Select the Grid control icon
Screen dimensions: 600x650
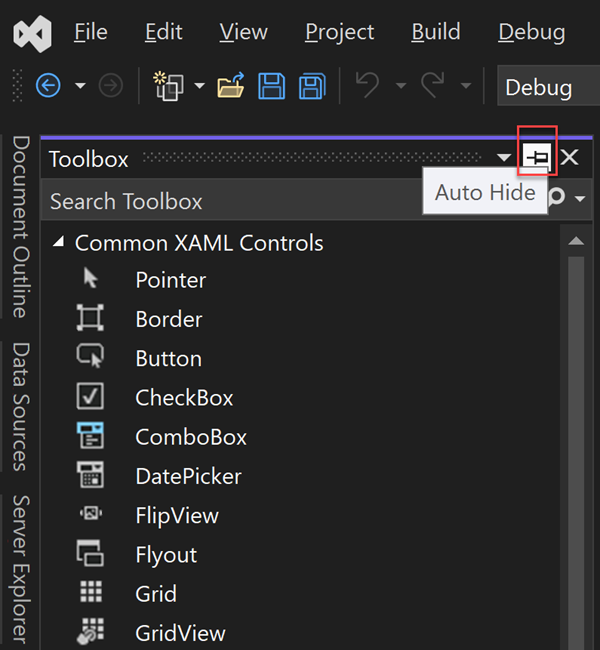pyautogui.click(x=91, y=591)
